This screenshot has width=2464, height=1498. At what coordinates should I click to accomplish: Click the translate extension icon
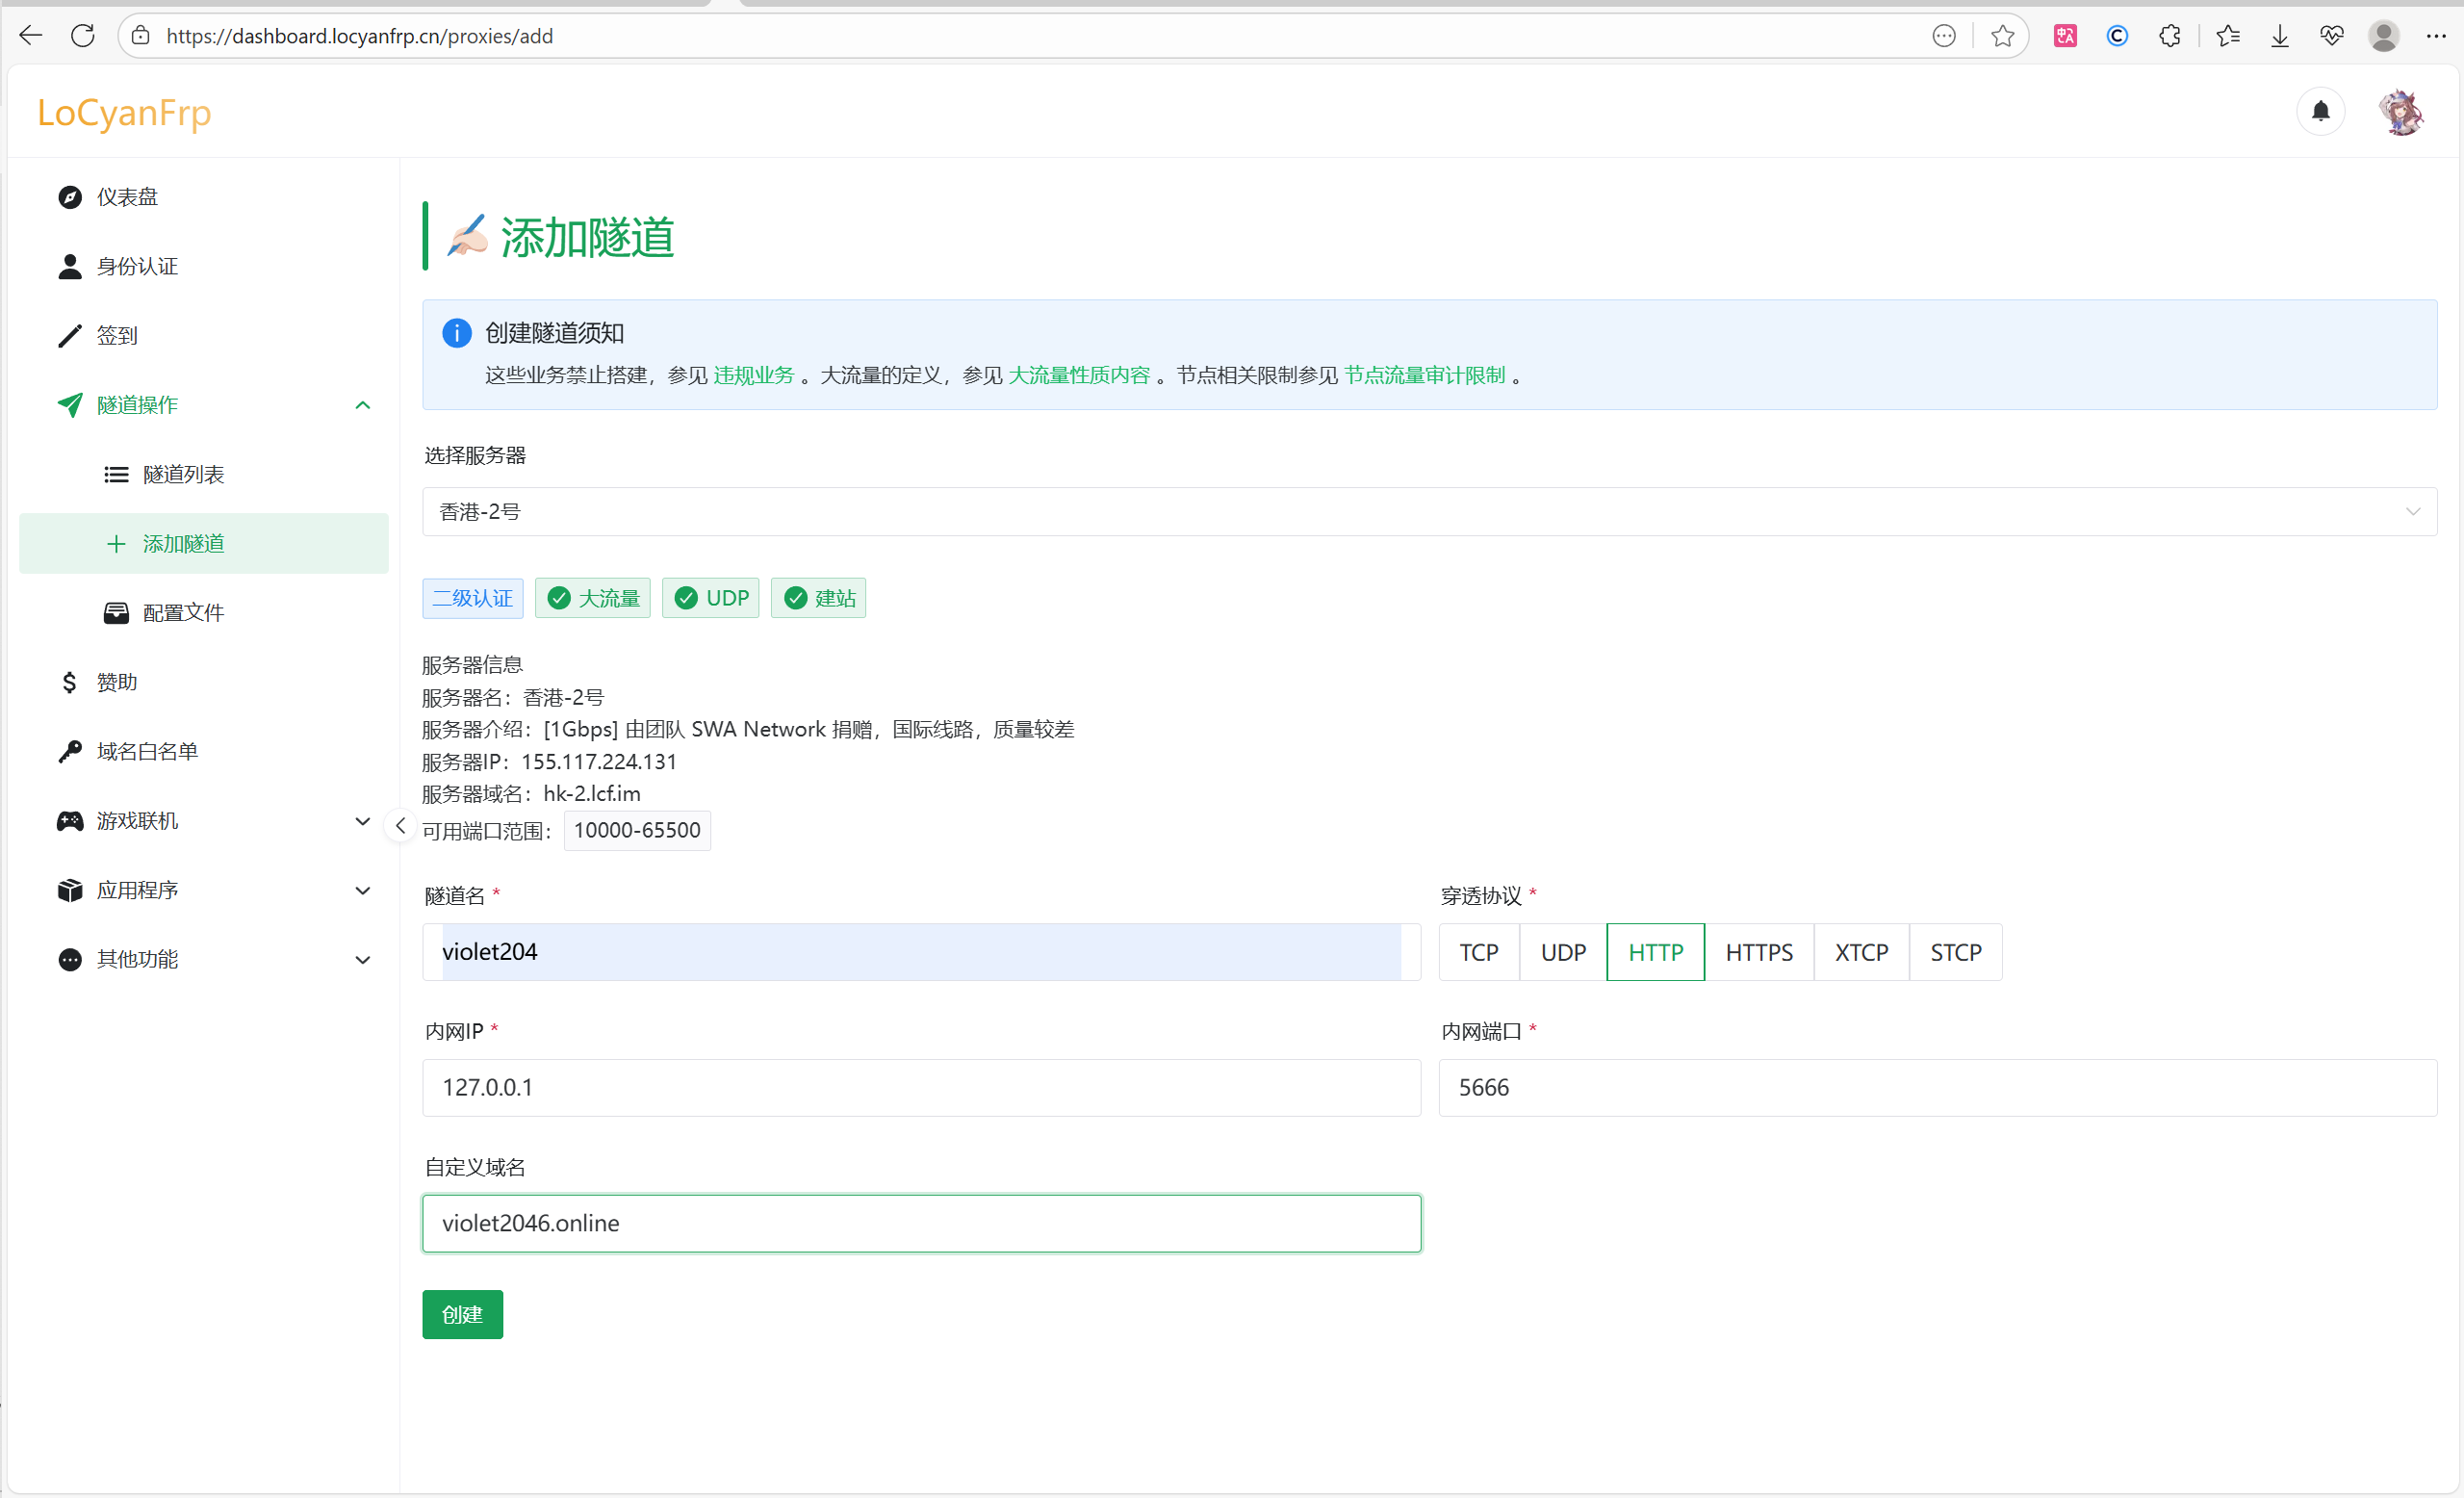pyautogui.click(x=2065, y=36)
